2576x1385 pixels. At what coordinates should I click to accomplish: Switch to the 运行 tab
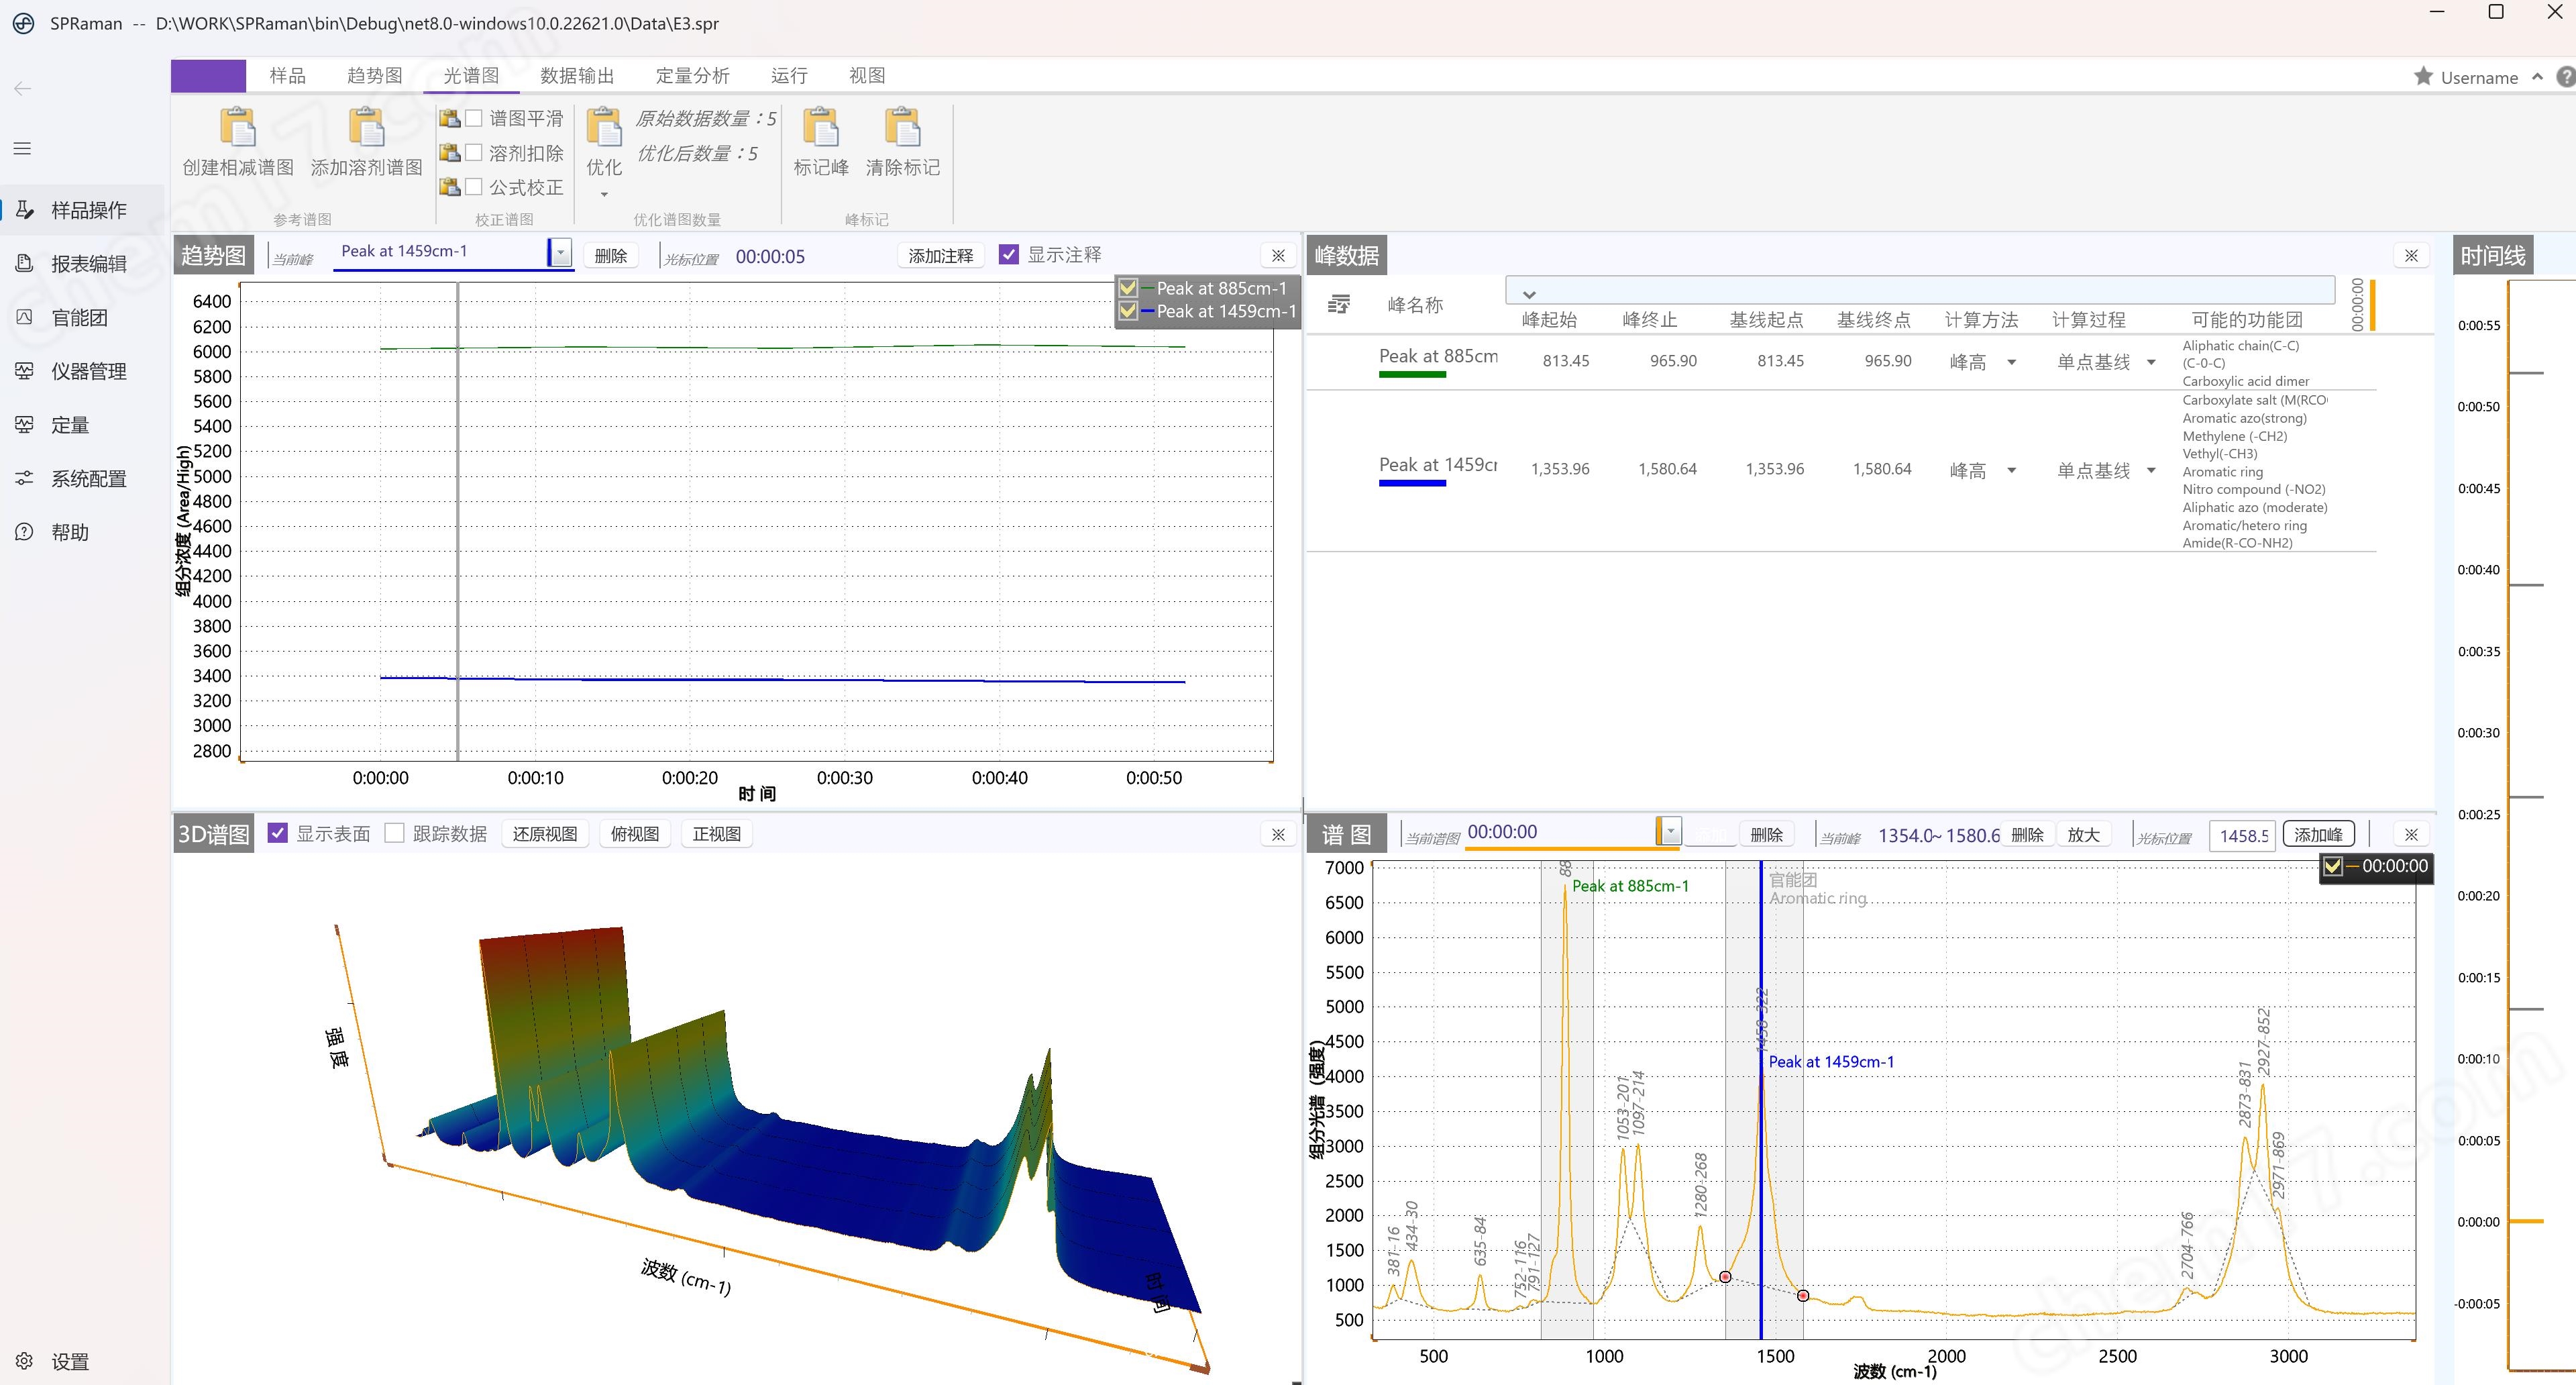[789, 76]
